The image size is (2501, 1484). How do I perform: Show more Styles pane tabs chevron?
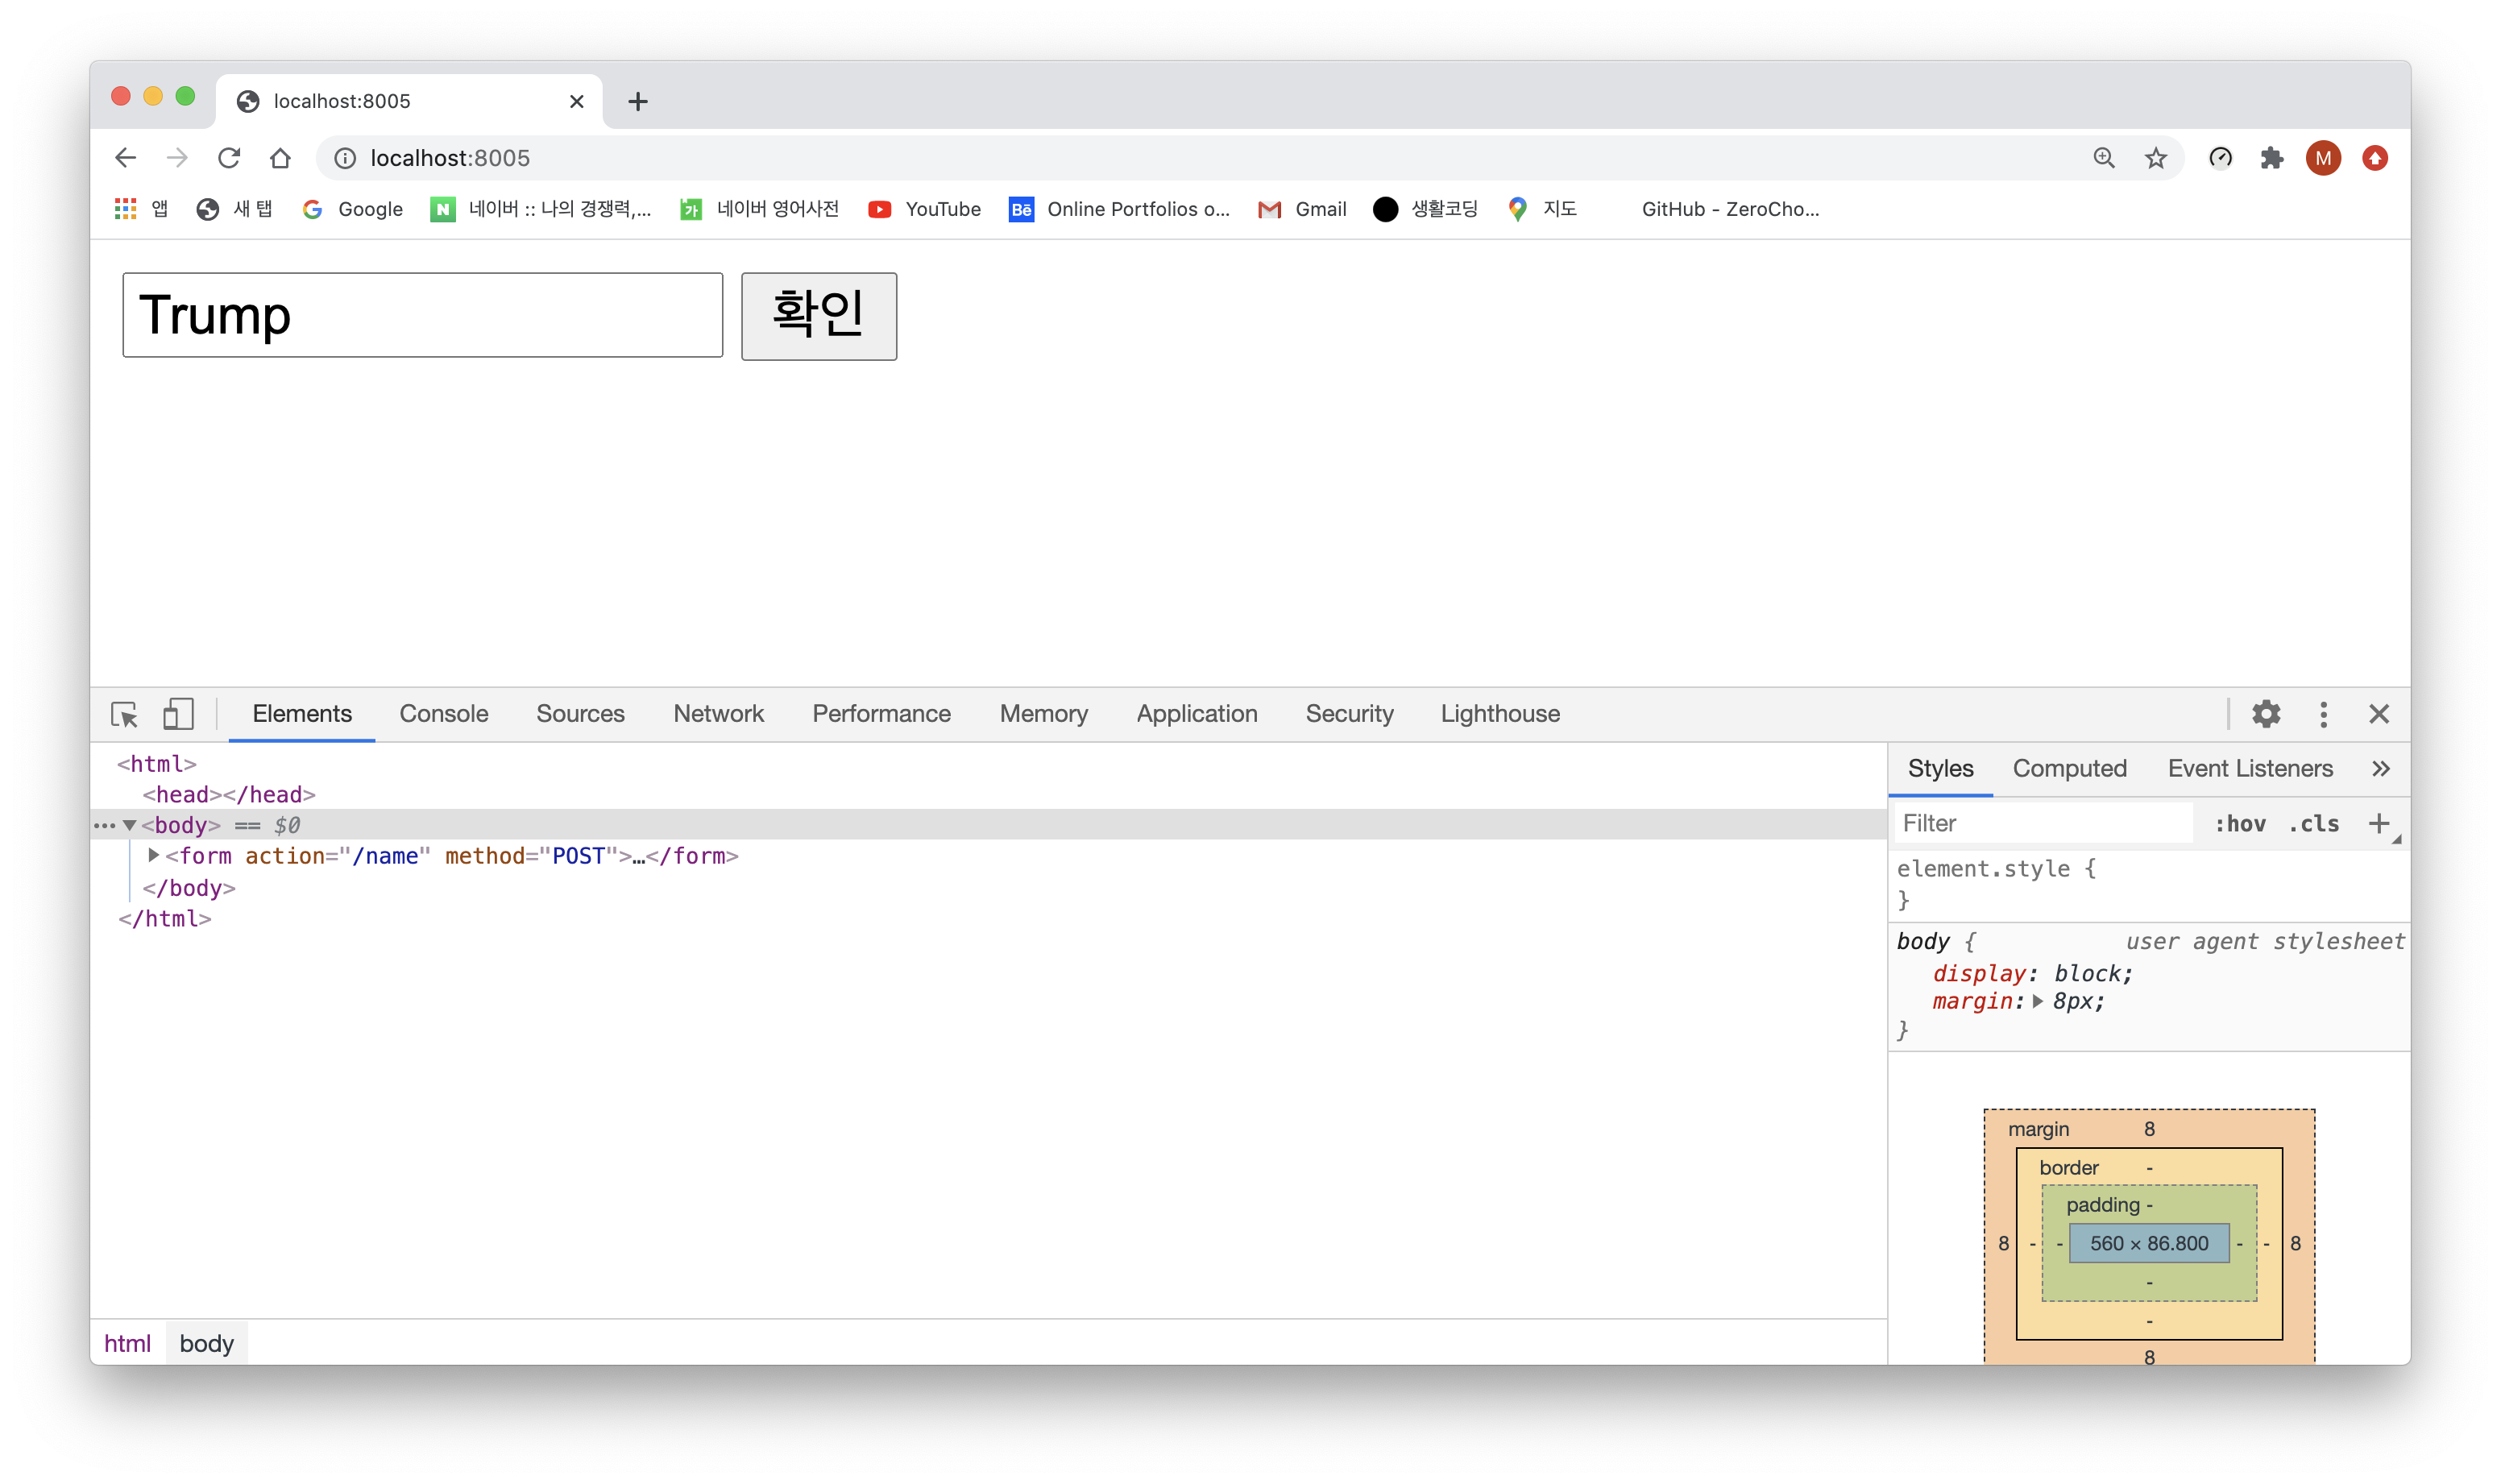(x=2381, y=769)
